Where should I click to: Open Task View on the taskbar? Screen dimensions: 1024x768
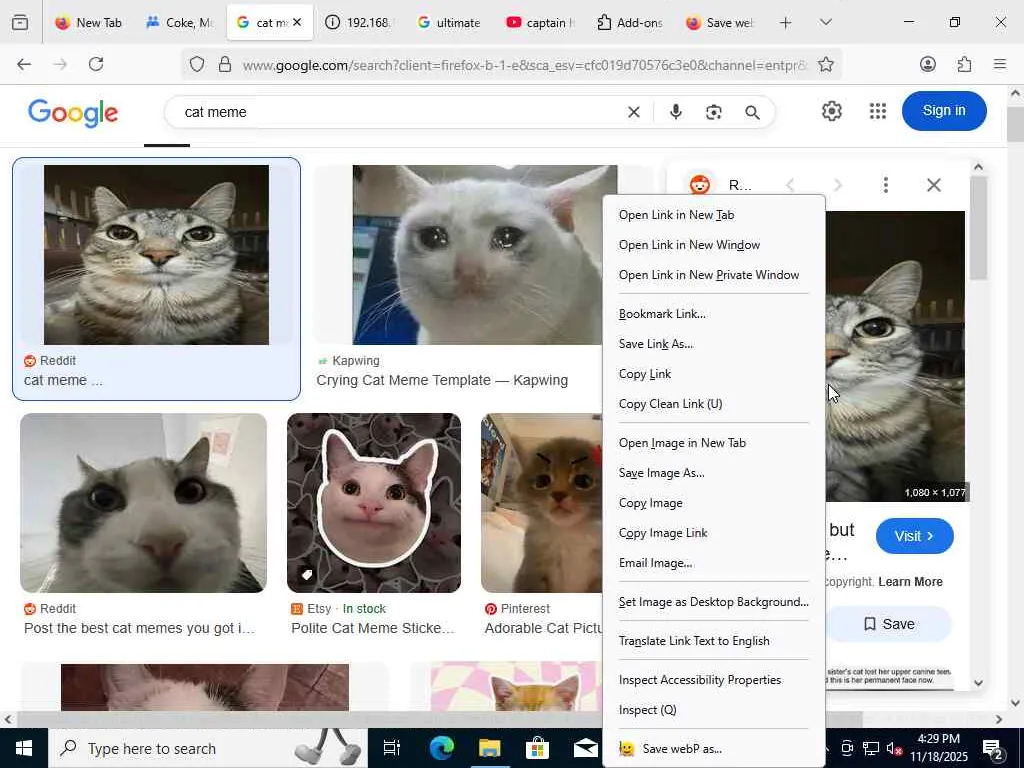(392, 748)
